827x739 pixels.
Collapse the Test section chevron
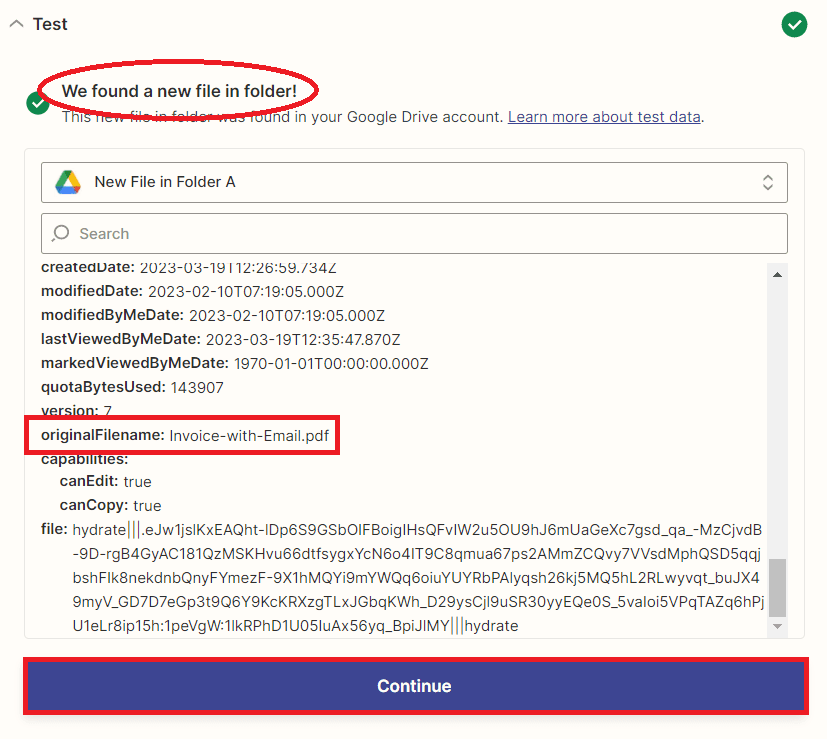16,24
